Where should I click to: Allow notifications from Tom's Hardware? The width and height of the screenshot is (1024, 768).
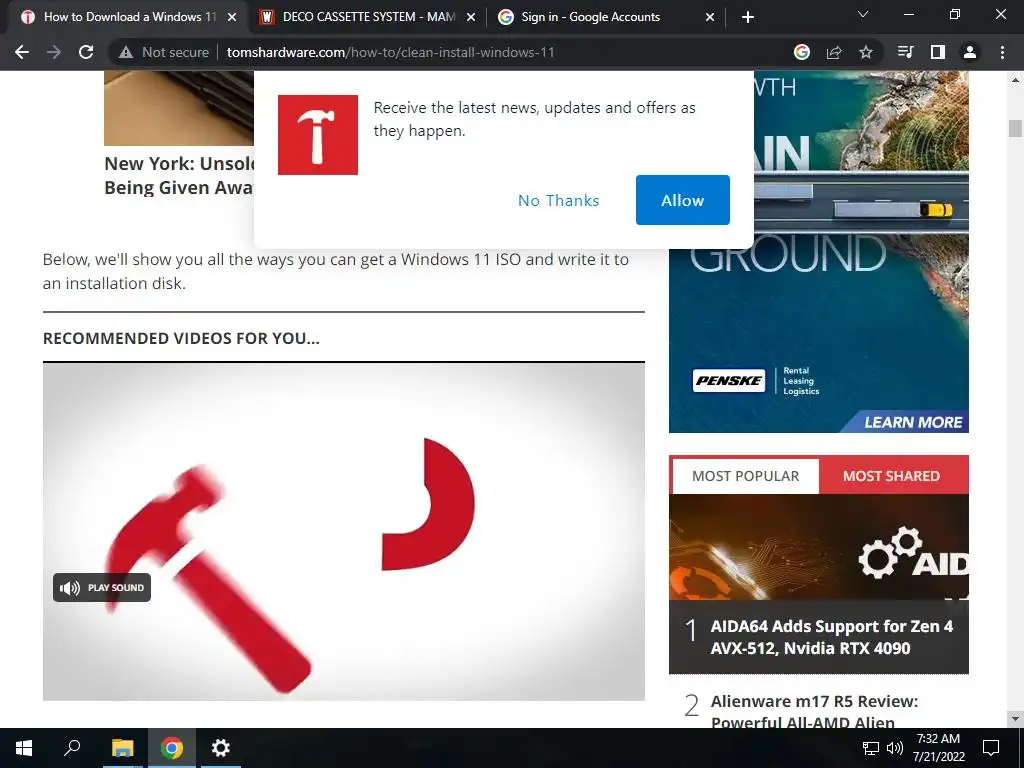click(x=682, y=200)
